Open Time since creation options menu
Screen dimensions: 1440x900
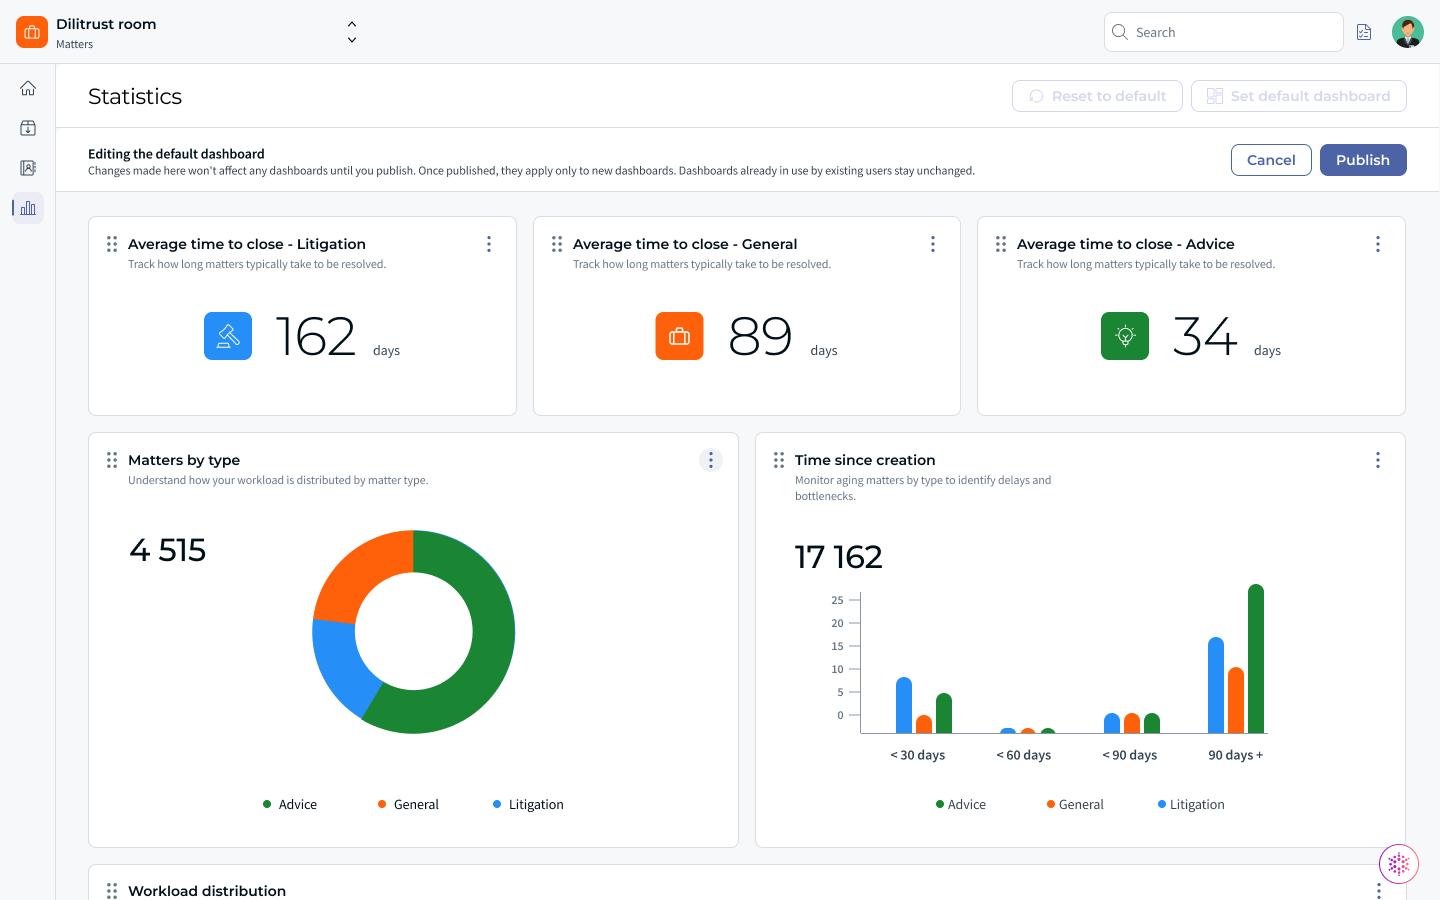coord(1378,460)
